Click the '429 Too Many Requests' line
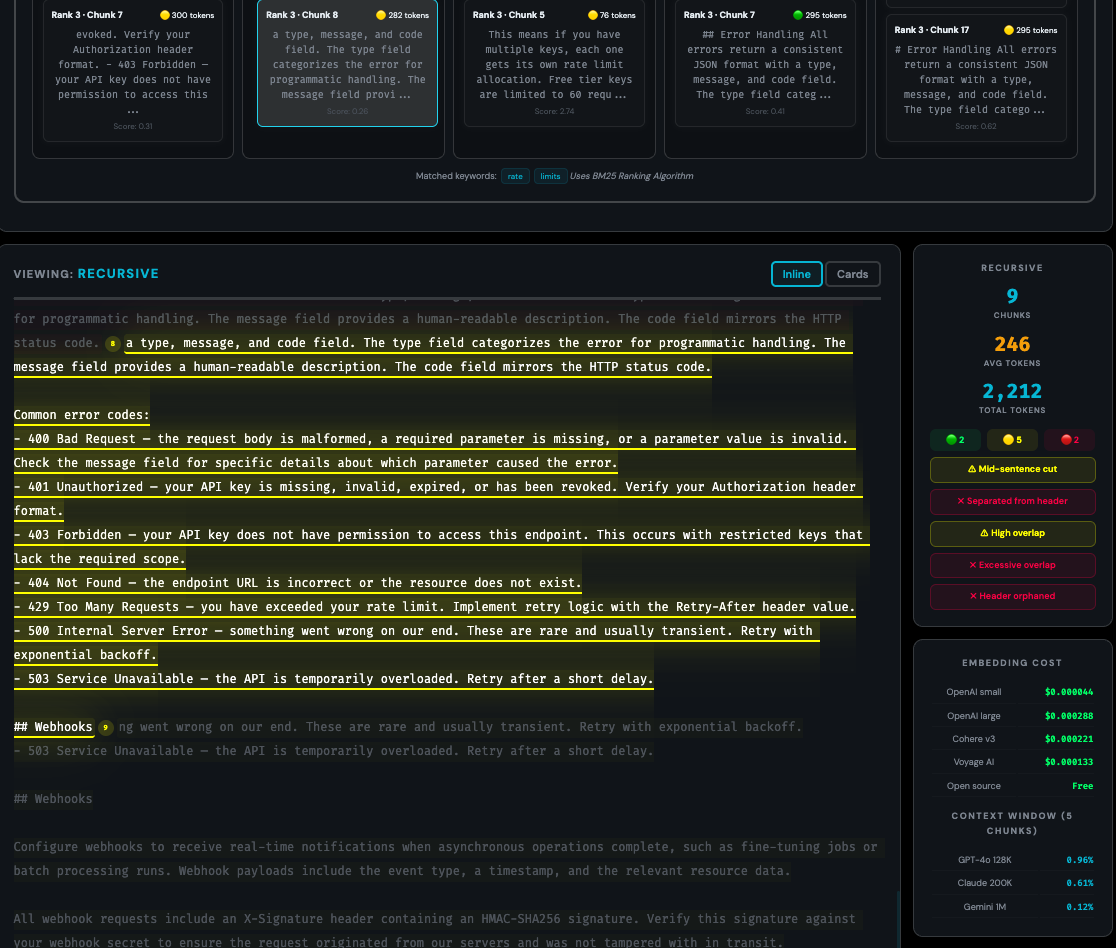Viewport: 1116px width, 948px height. pyautogui.click(x=434, y=606)
